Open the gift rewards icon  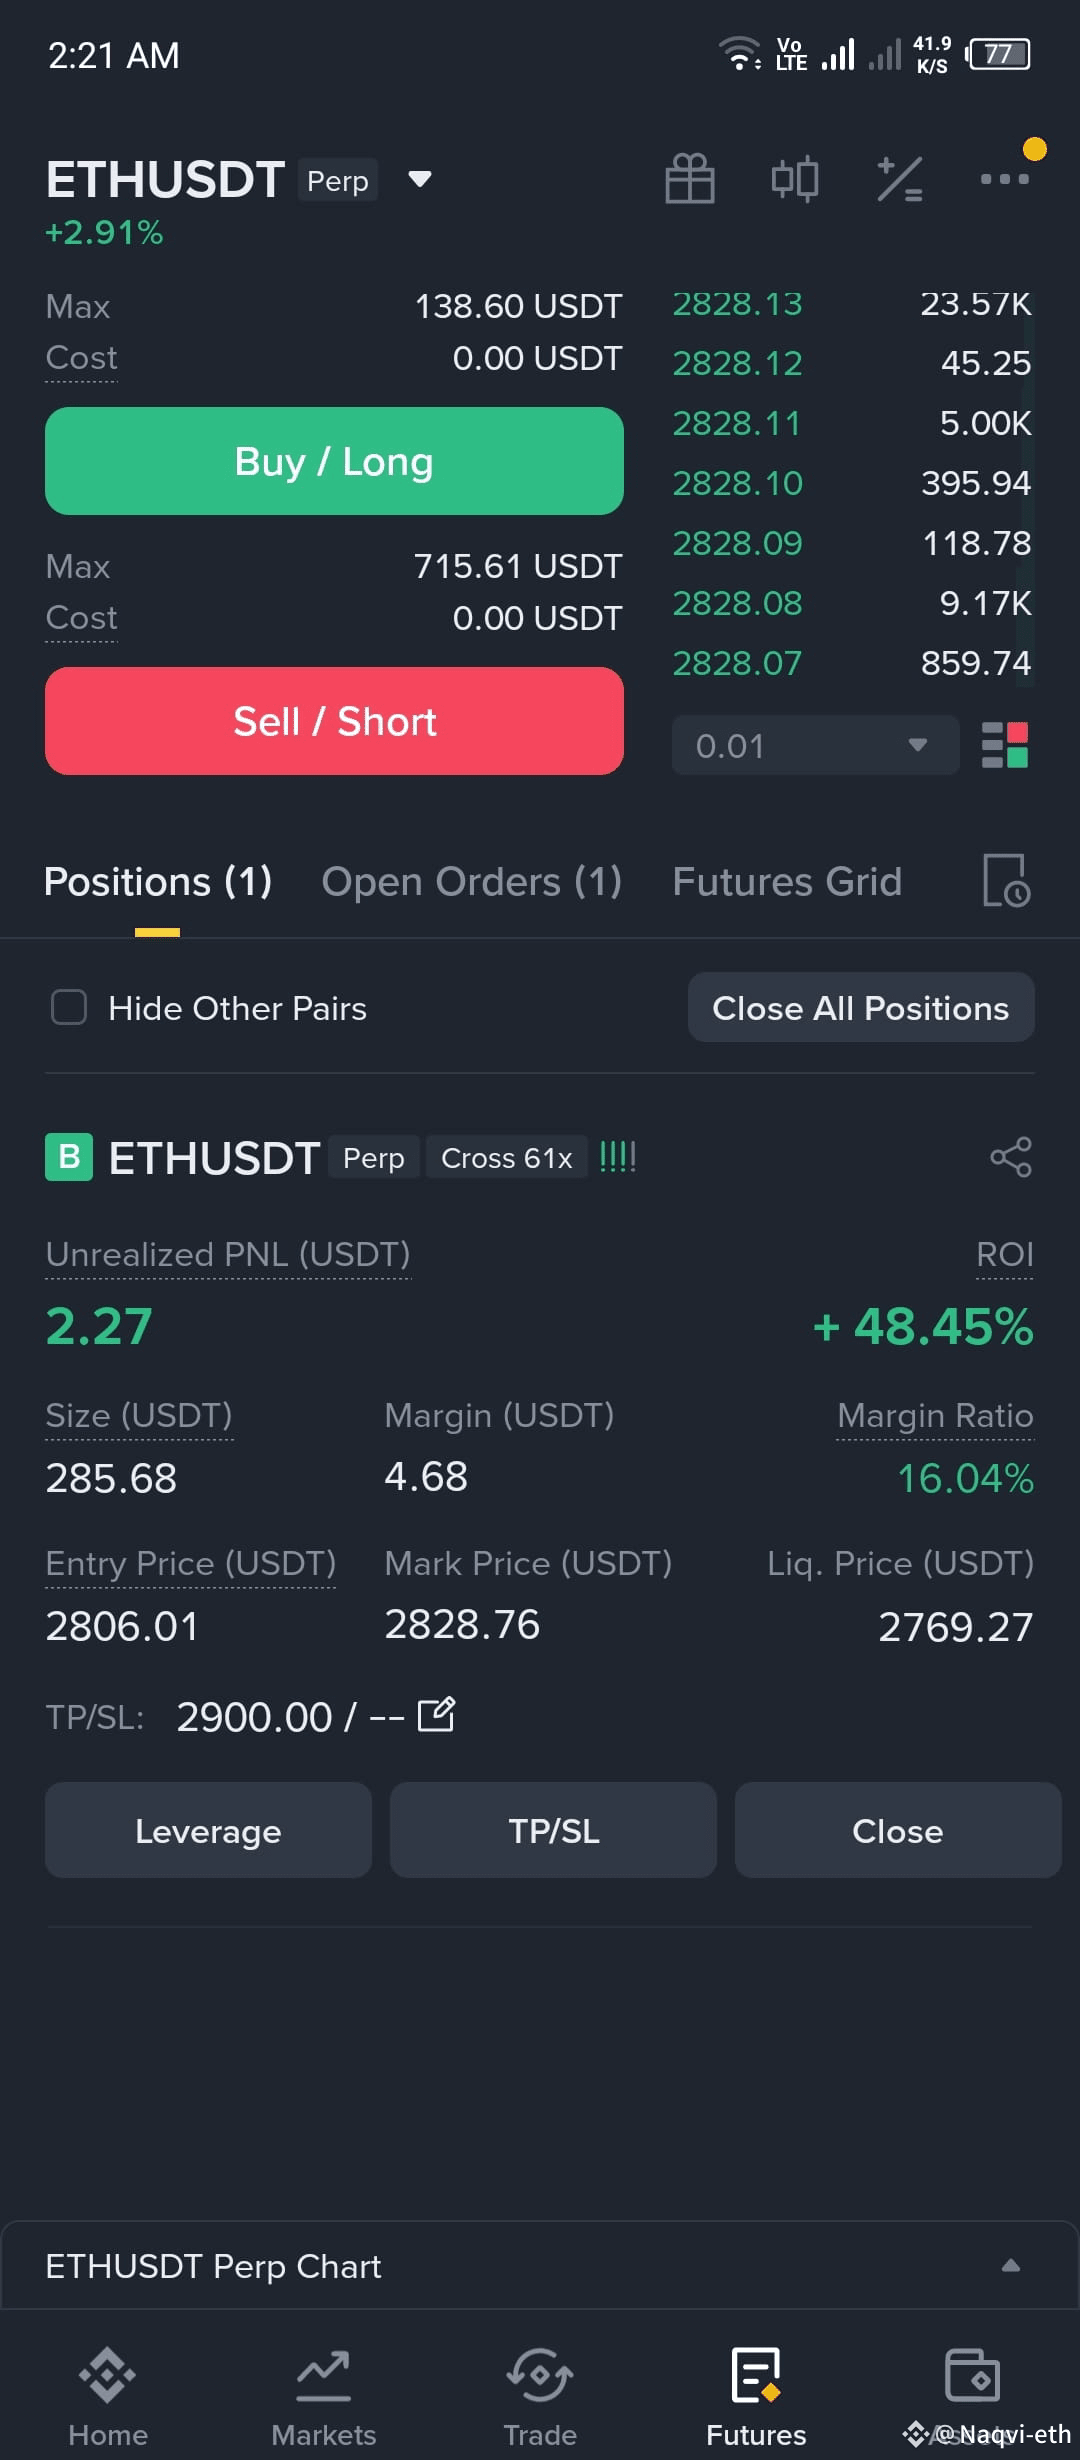tap(690, 179)
